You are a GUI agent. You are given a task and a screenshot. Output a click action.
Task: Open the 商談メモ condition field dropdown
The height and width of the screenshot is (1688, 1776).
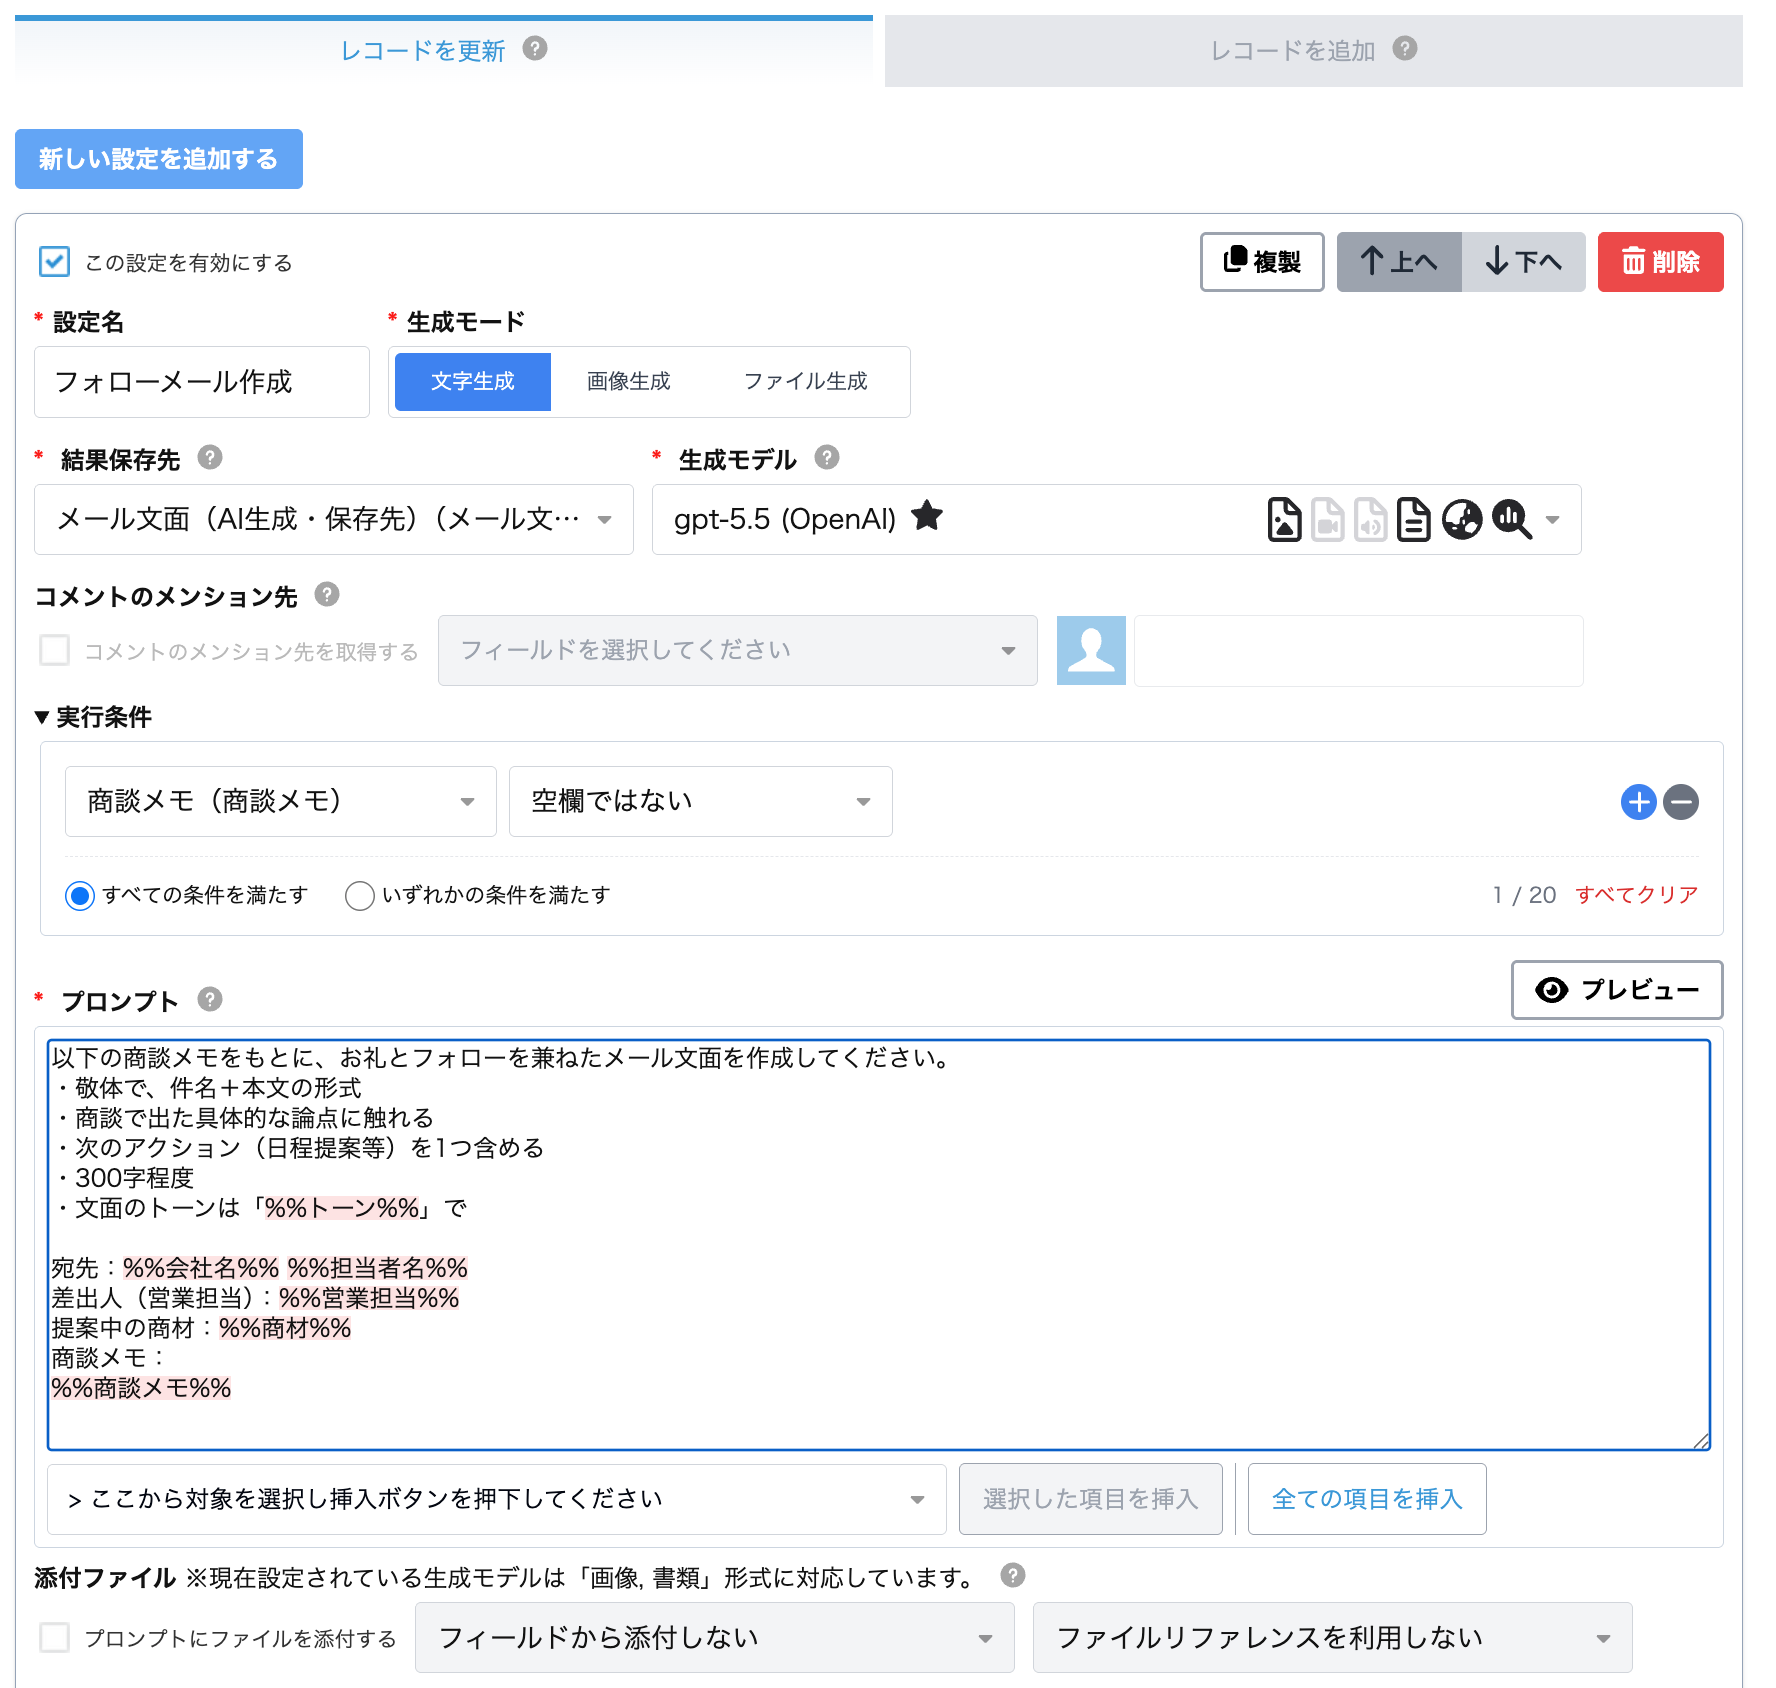(281, 801)
